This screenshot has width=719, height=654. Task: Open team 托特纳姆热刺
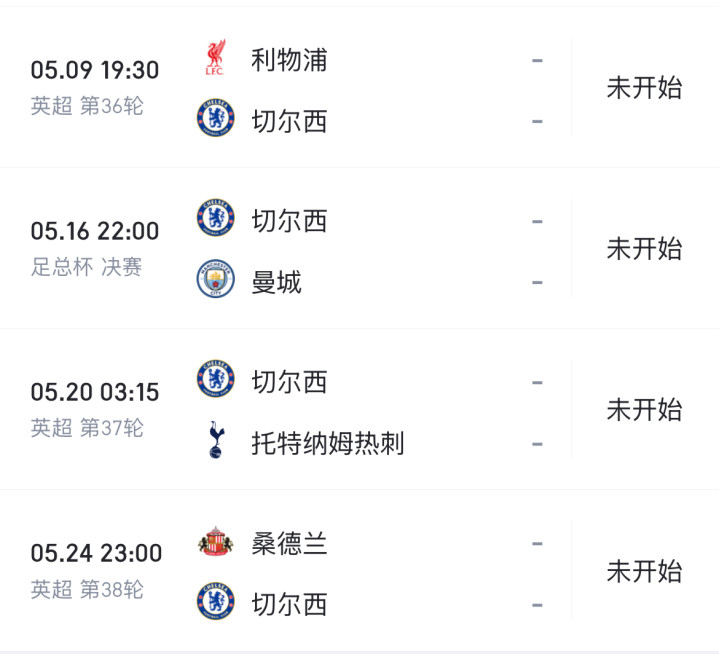(x=328, y=443)
